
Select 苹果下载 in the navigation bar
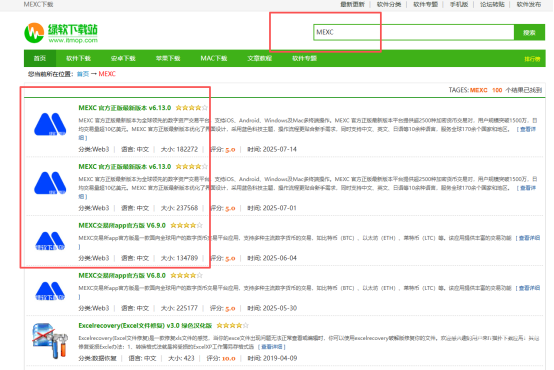(x=168, y=58)
